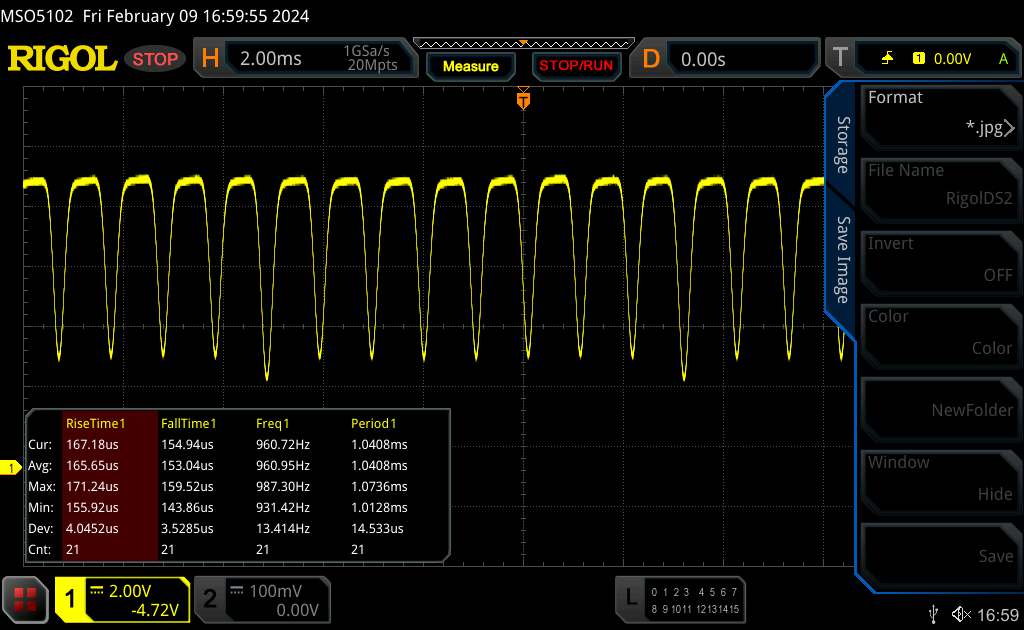The width and height of the screenshot is (1024, 630).
Task: Click the waveform memory position bar
Action: (x=524, y=44)
